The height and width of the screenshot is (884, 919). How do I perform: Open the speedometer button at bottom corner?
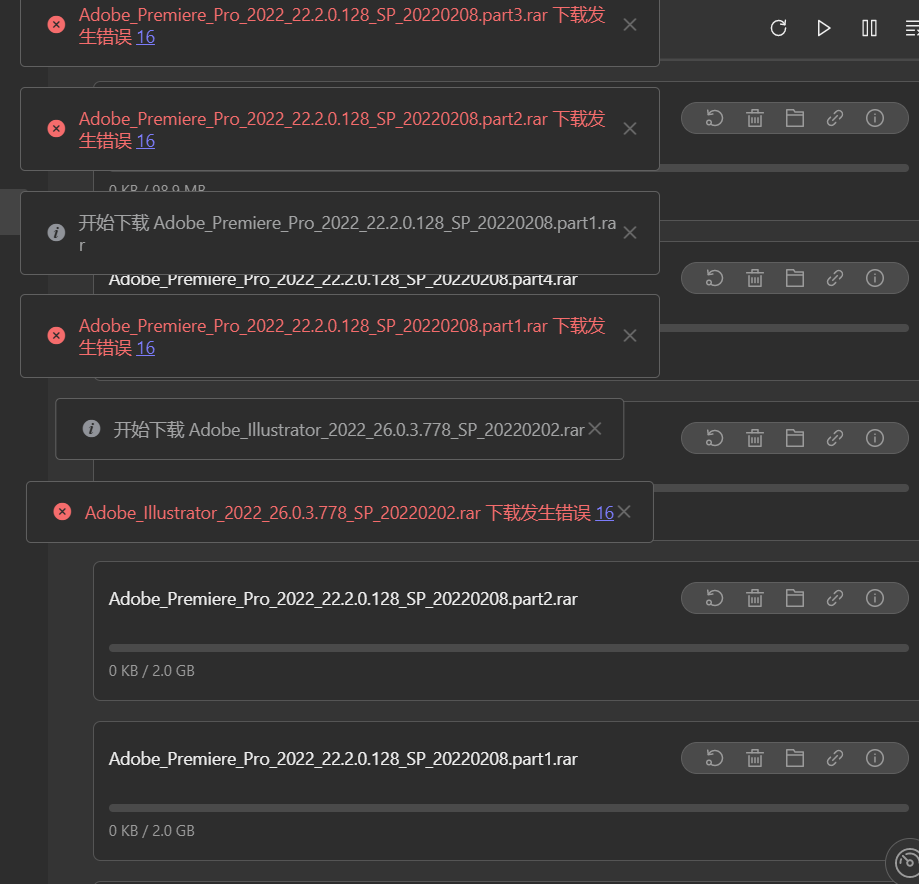(x=906, y=862)
